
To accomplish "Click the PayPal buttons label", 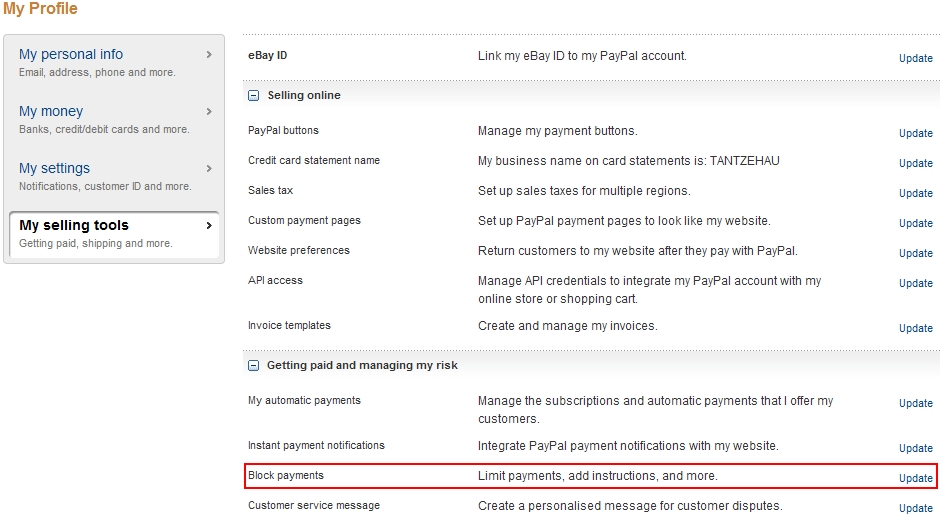I will [283, 130].
